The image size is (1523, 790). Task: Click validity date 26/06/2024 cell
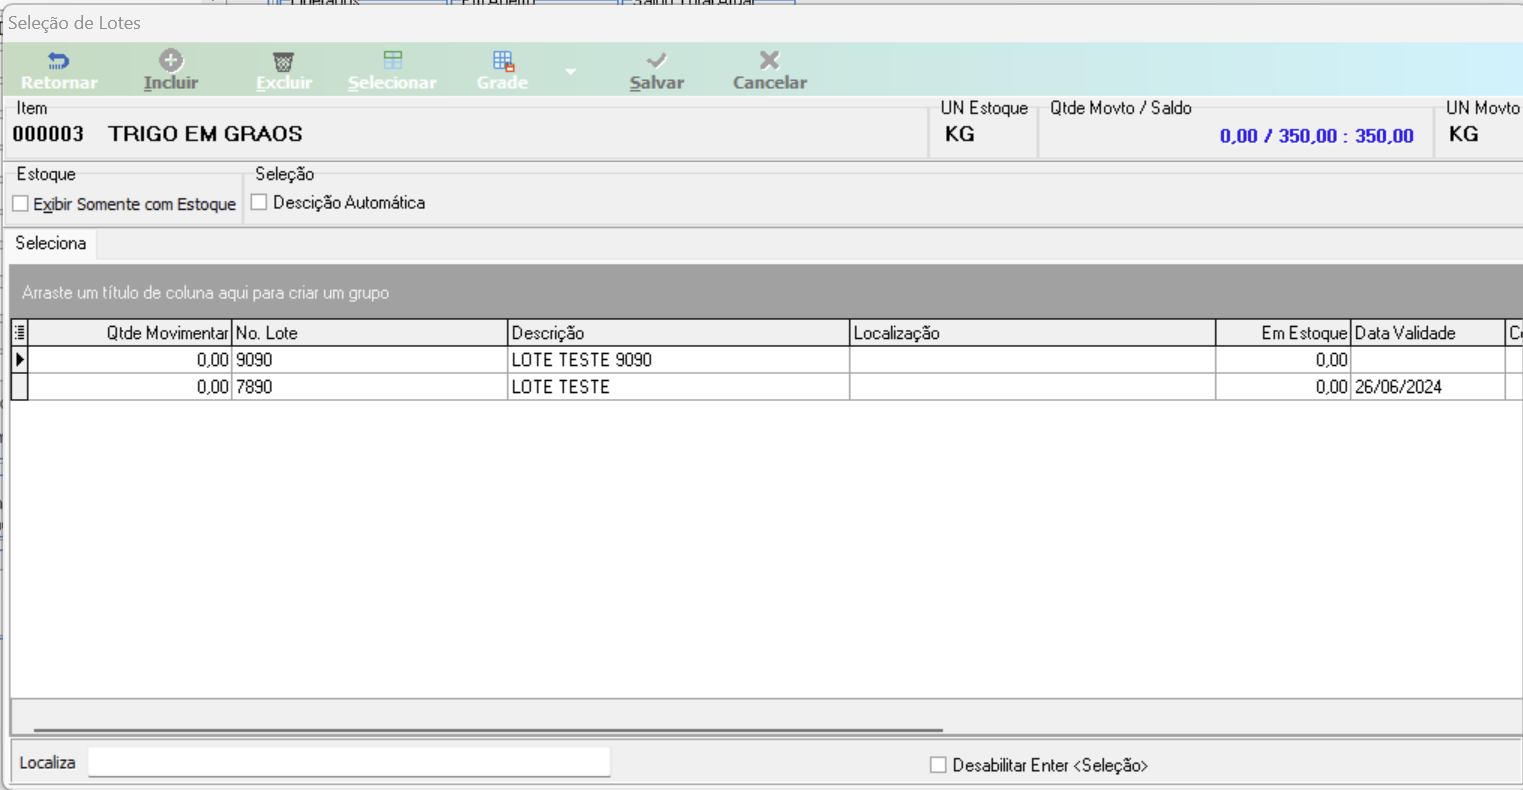click(x=1428, y=387)
